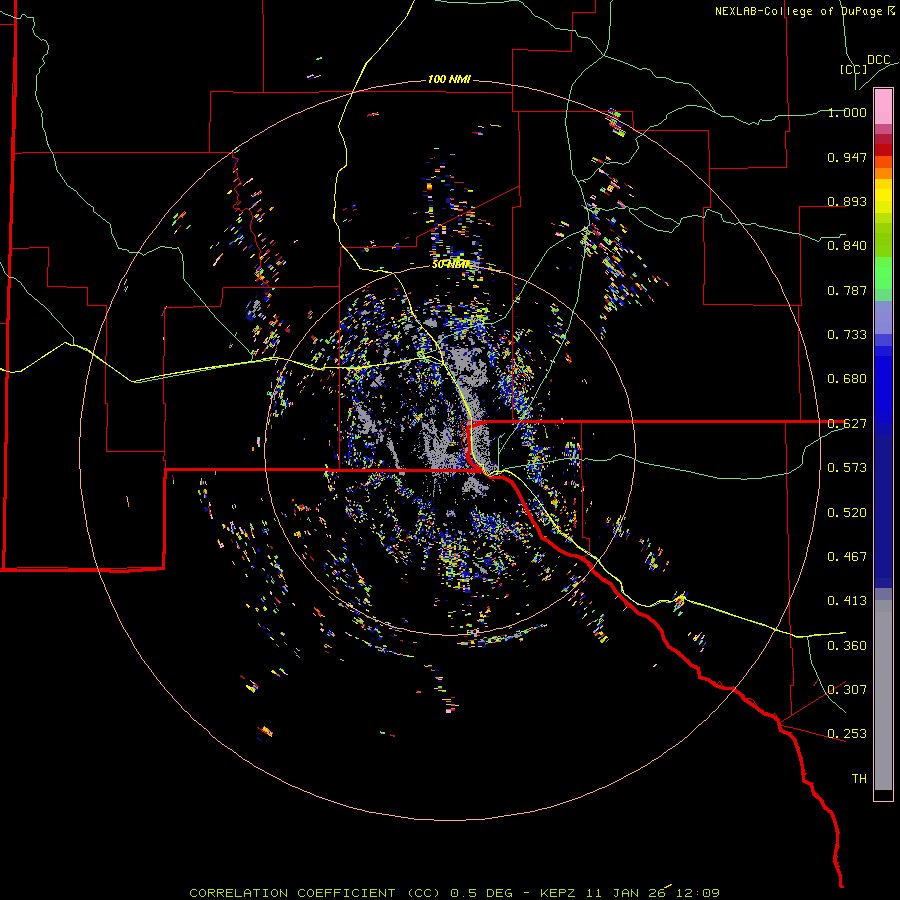The image size is (900, 900).
Task: Click the [CC] label above color scale
Action: 853,69
